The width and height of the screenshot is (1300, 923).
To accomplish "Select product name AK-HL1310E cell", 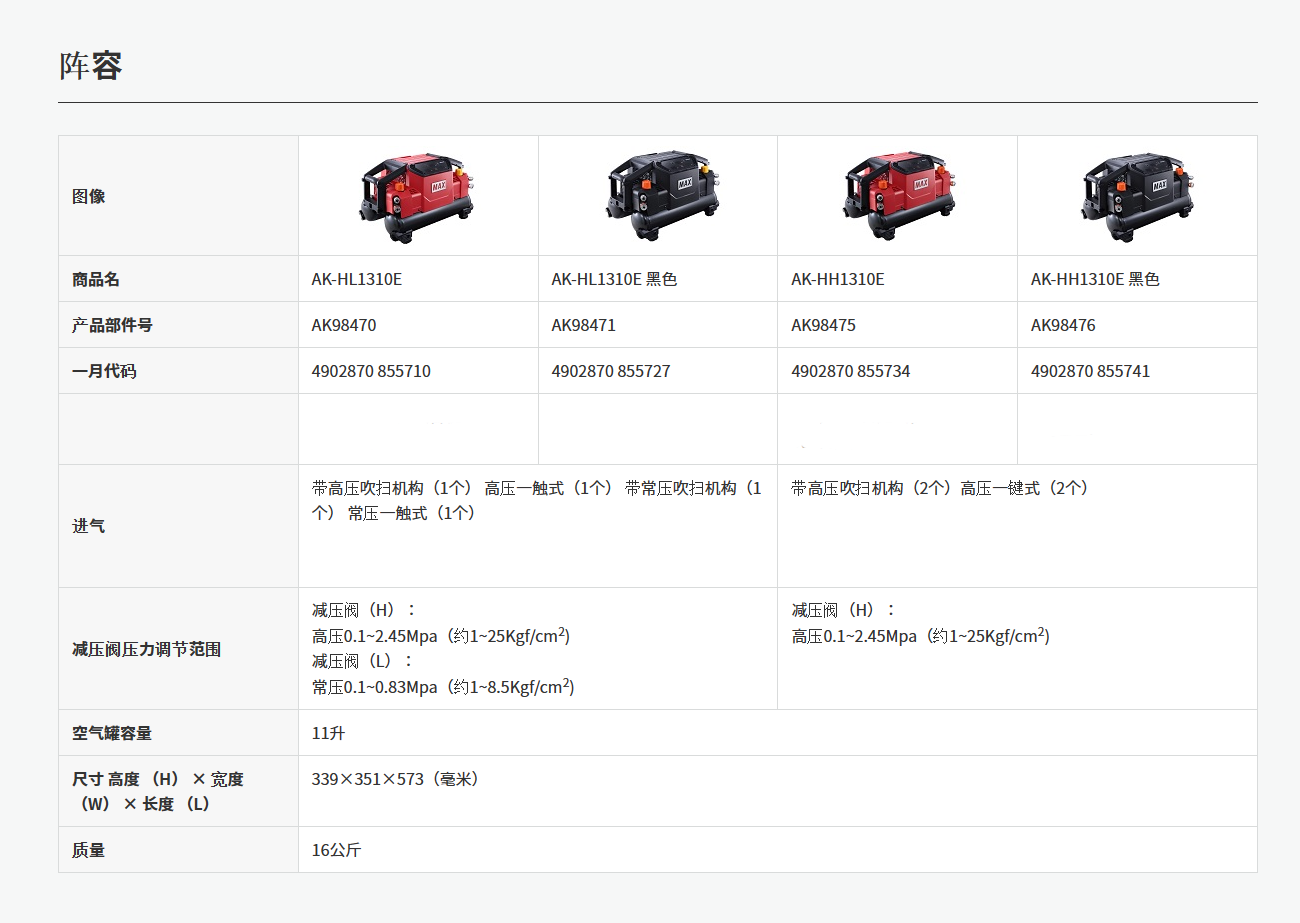I will [418, 279].
